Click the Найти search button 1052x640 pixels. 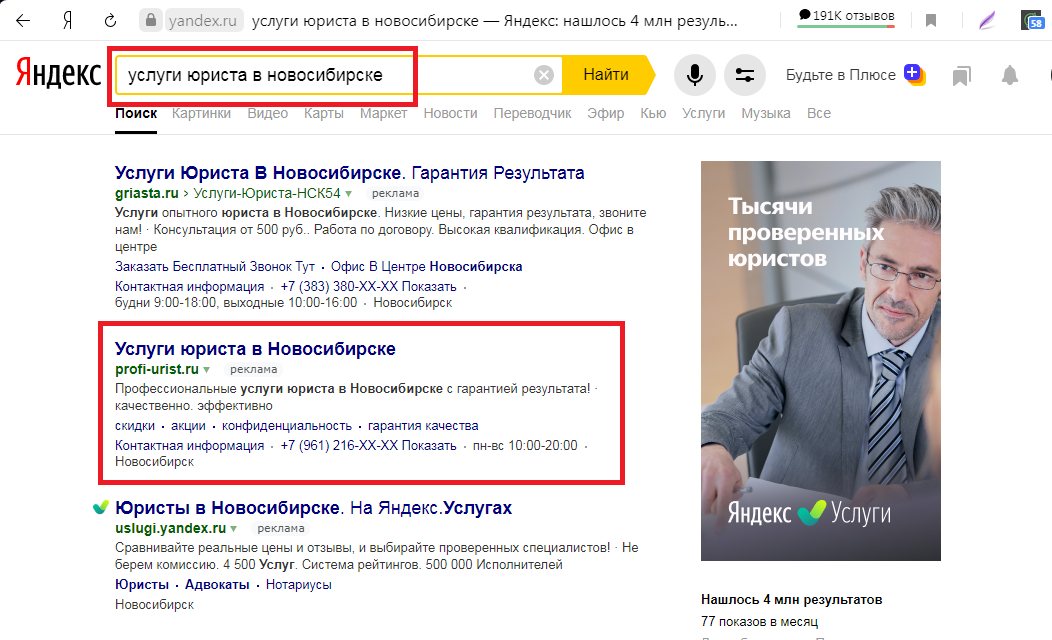607,74
